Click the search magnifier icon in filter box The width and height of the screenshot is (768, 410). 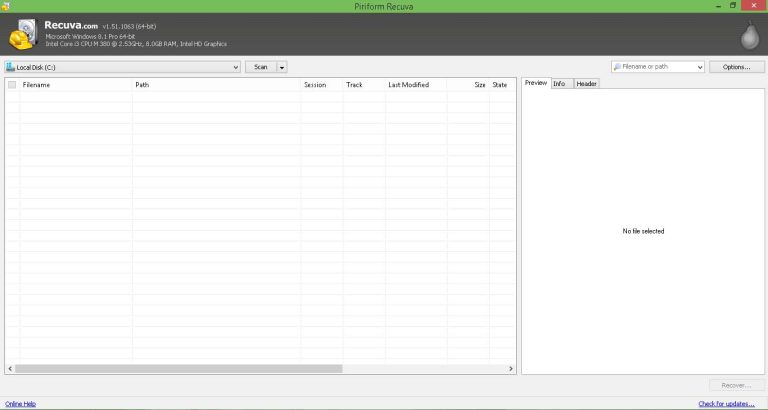click(x=617, y=67)
